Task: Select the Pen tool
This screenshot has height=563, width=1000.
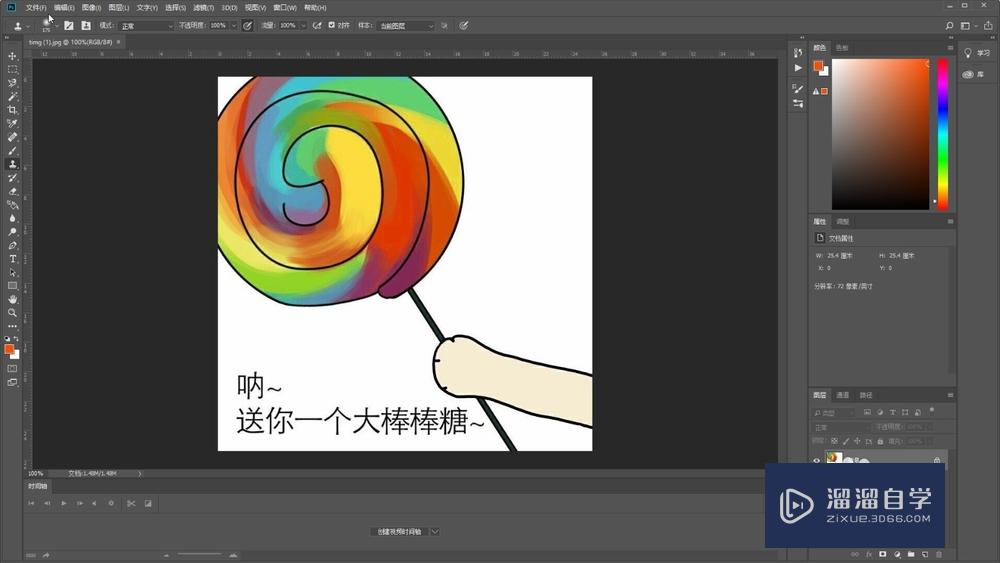Action: [x=12, y=245]
